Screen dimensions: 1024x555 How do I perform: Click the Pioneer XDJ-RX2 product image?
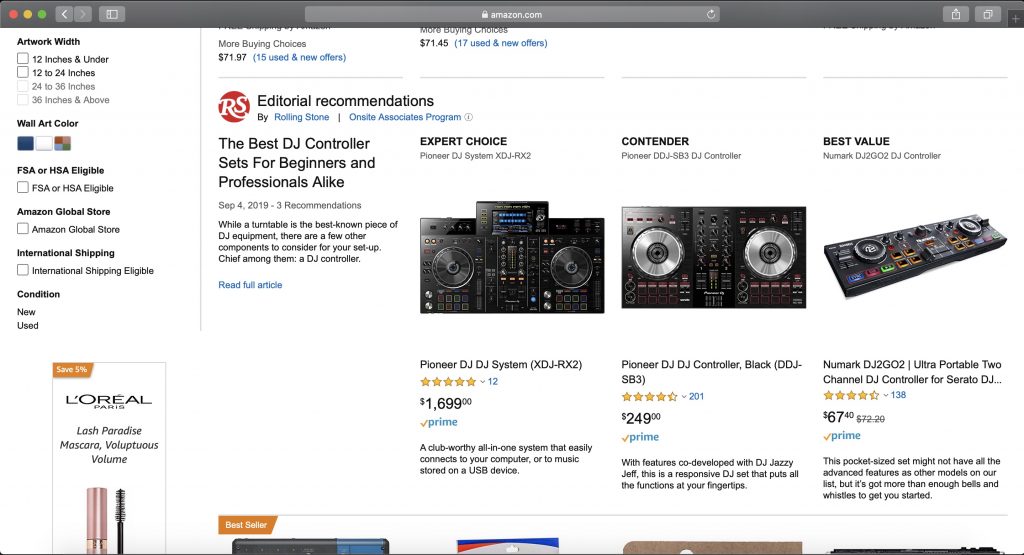(498, 258)
